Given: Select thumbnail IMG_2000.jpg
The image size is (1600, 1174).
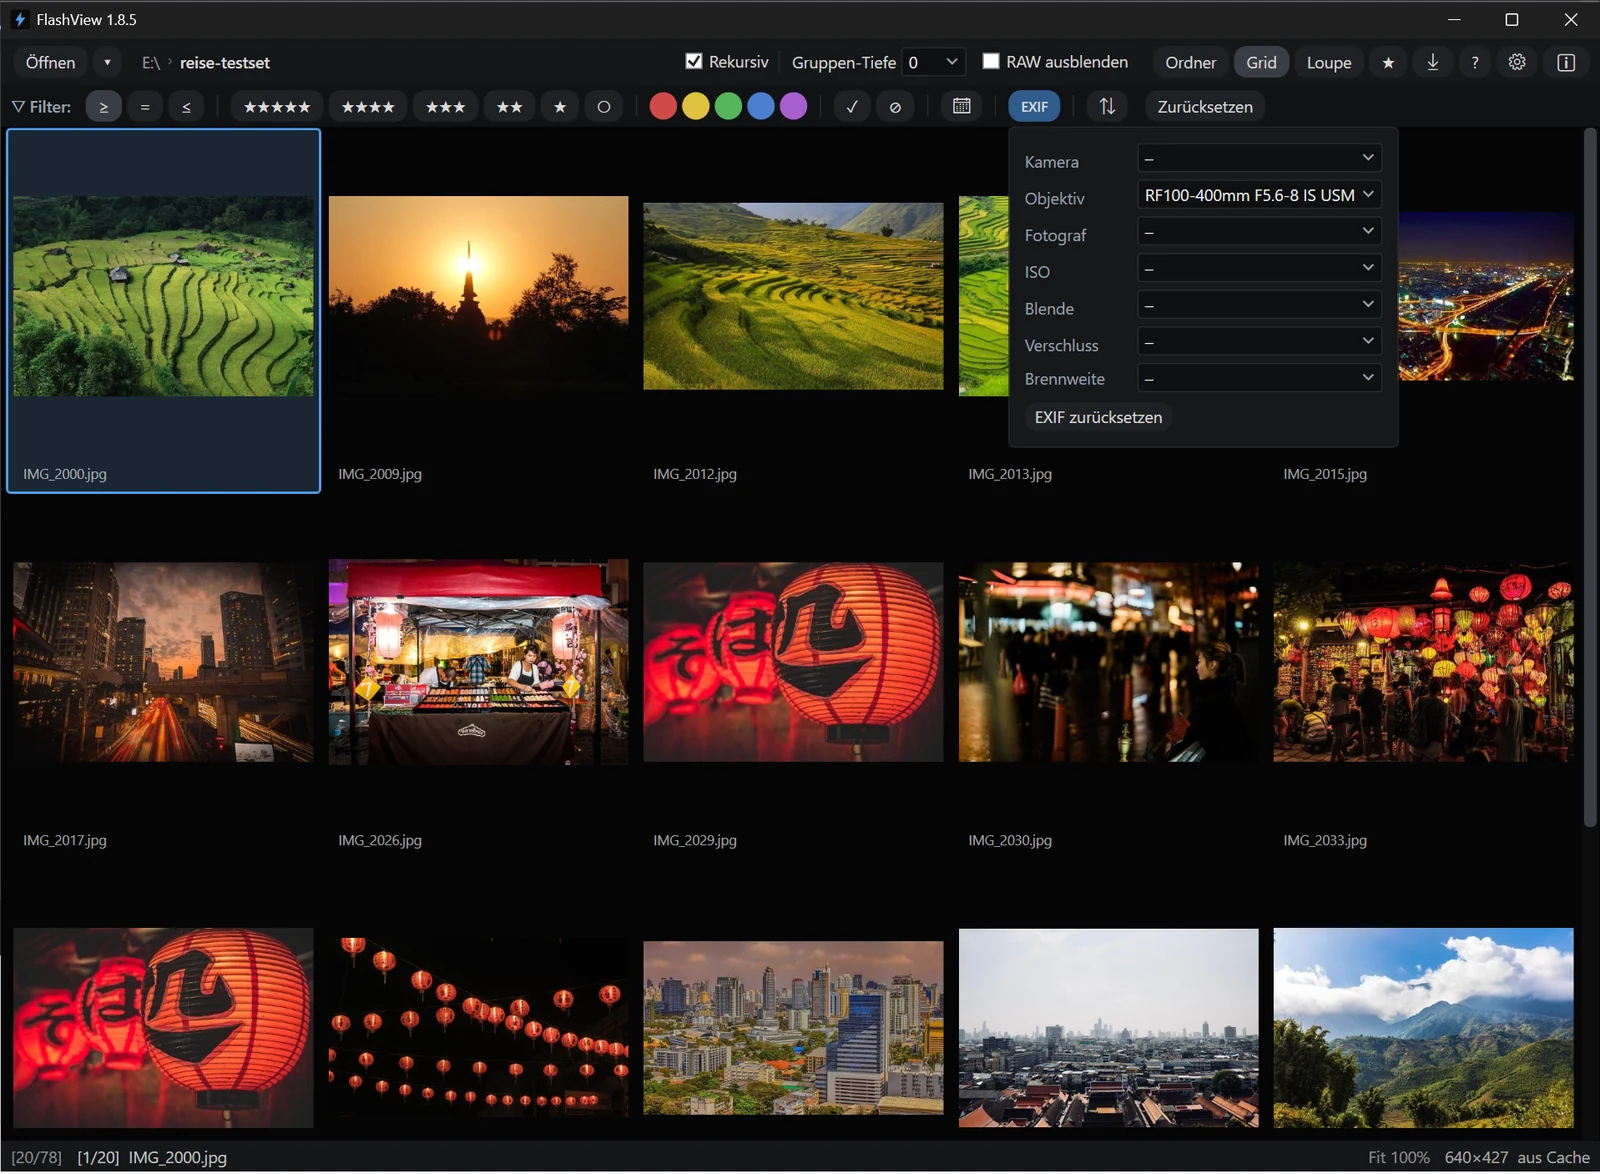Looking at the screenshot, I should pos(164,310).
